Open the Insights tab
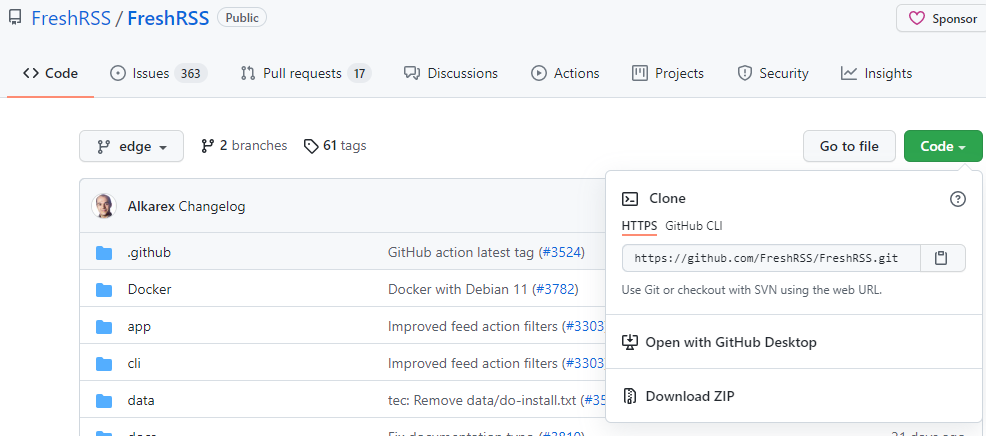Image resolution: width=986 pixels, height=436 pixels. click(877, 74)
